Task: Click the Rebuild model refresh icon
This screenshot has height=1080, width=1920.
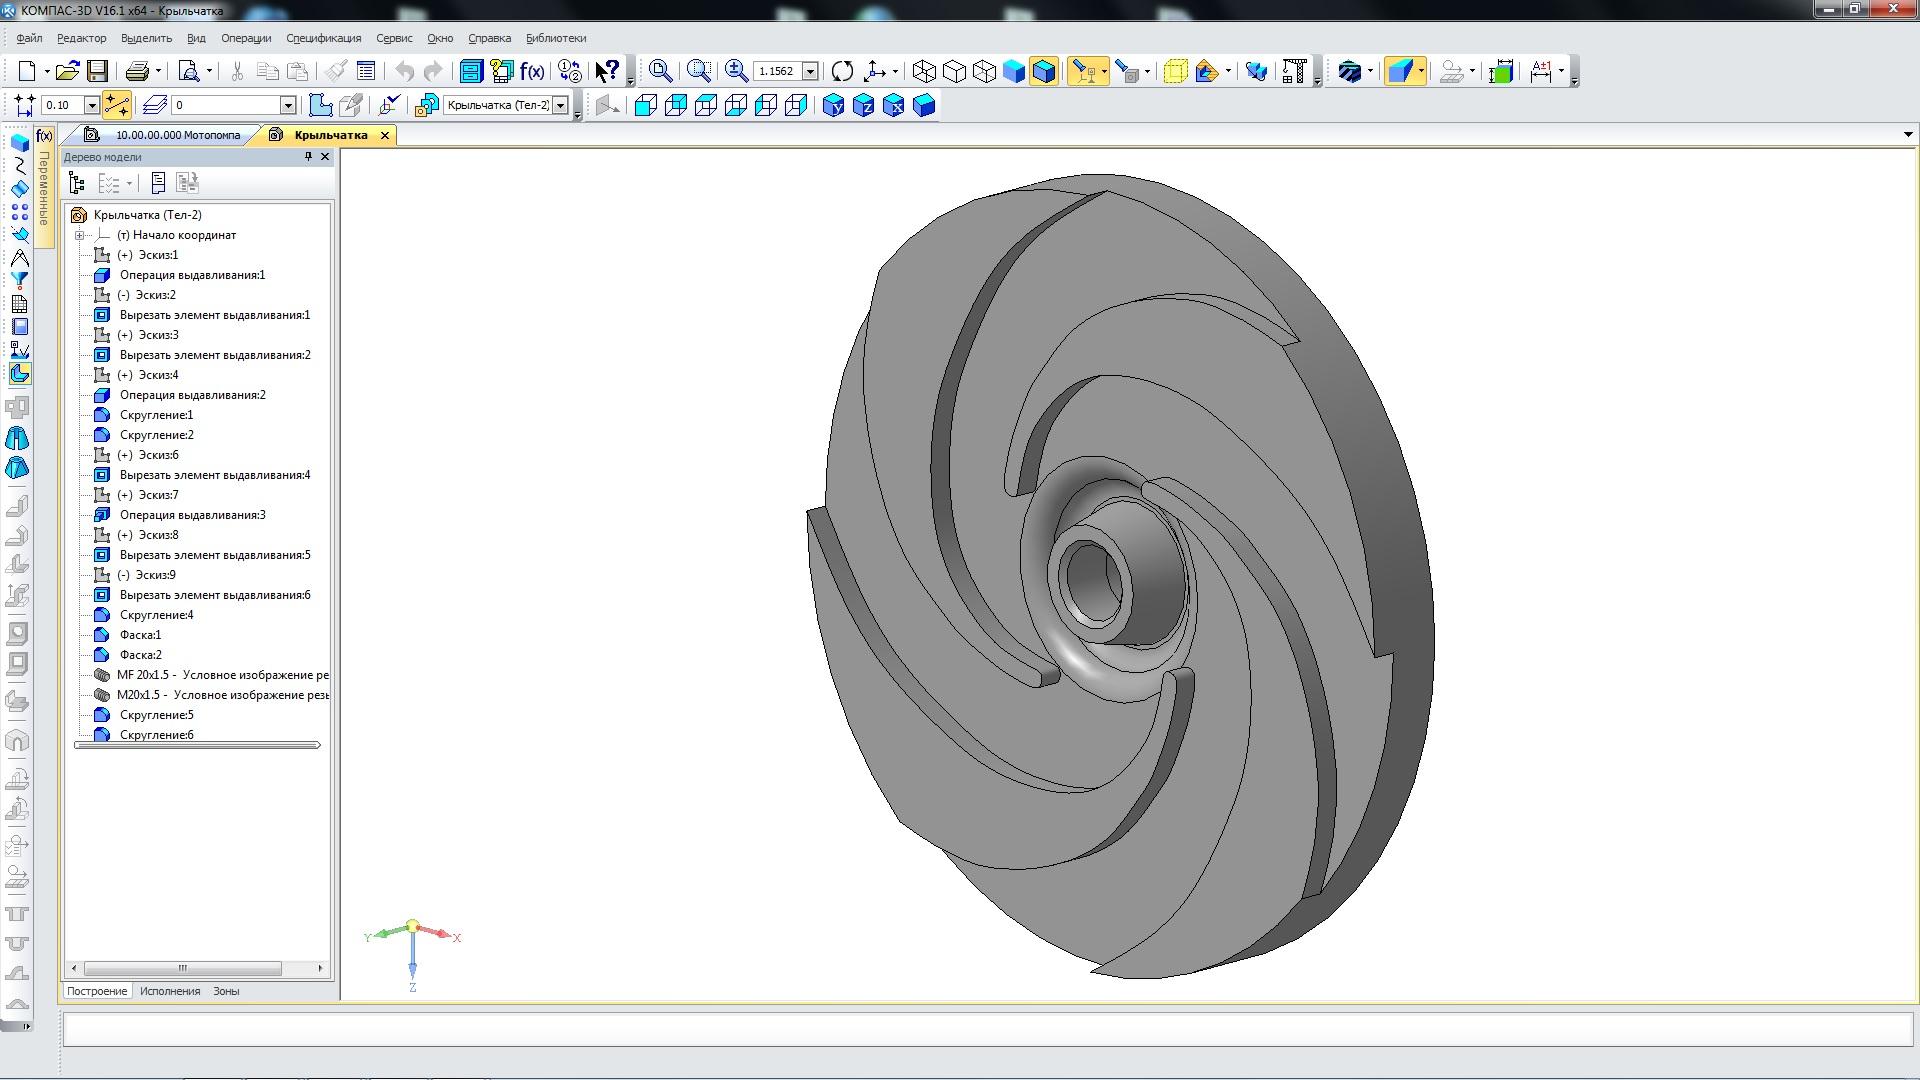Action: (x=842, y=71)
